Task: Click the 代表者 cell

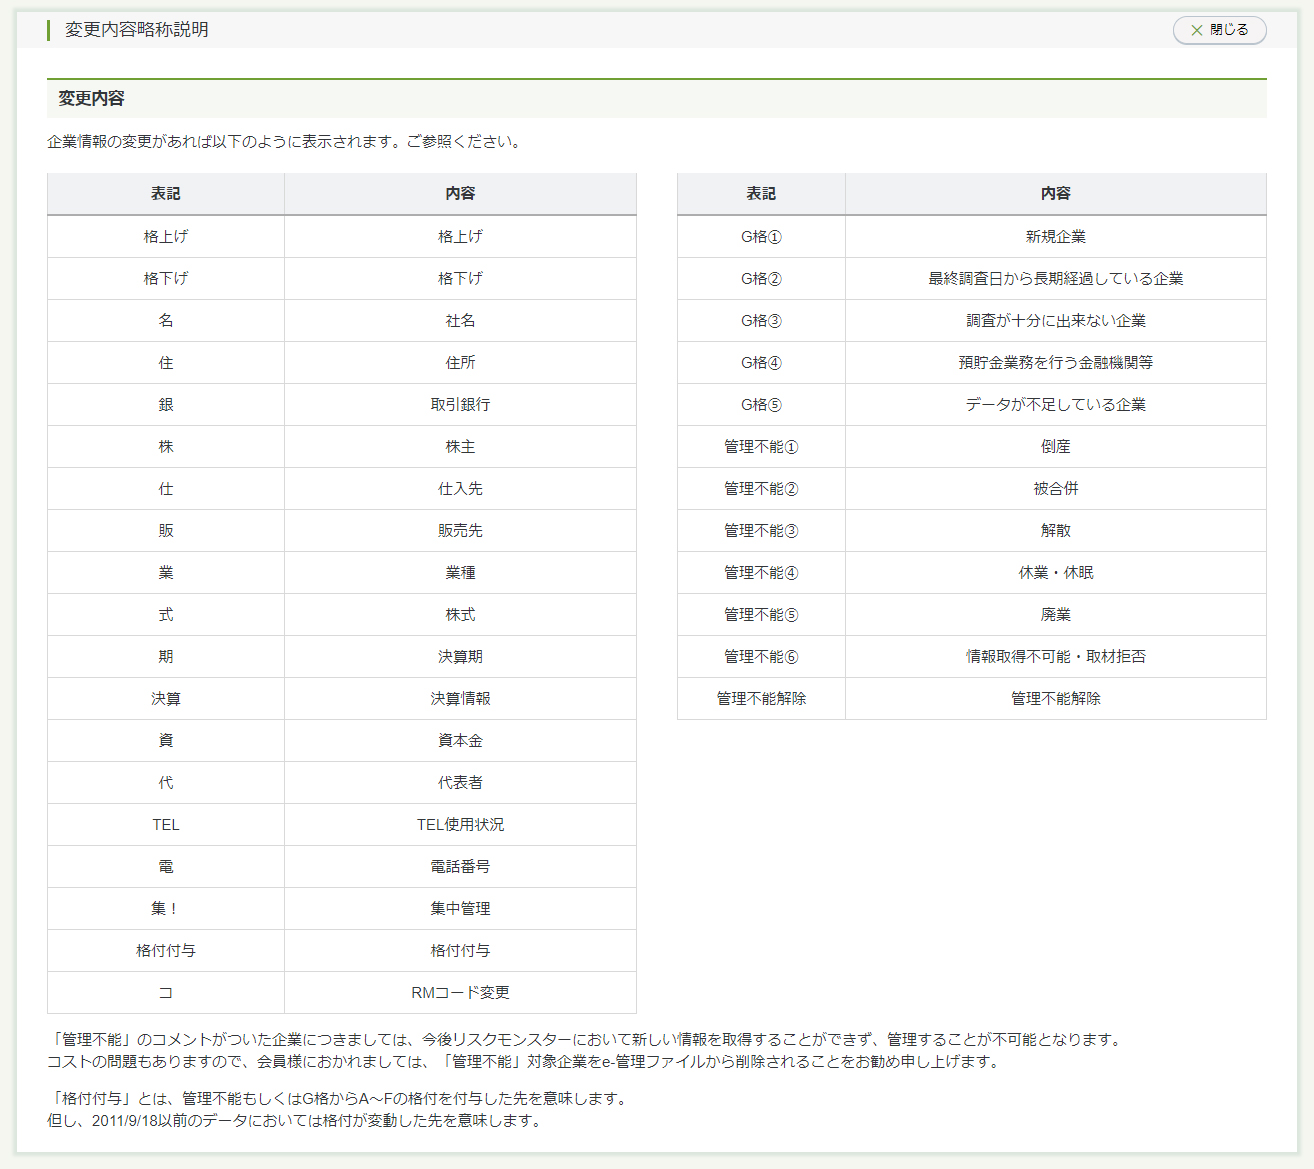Action: [460, 783]
